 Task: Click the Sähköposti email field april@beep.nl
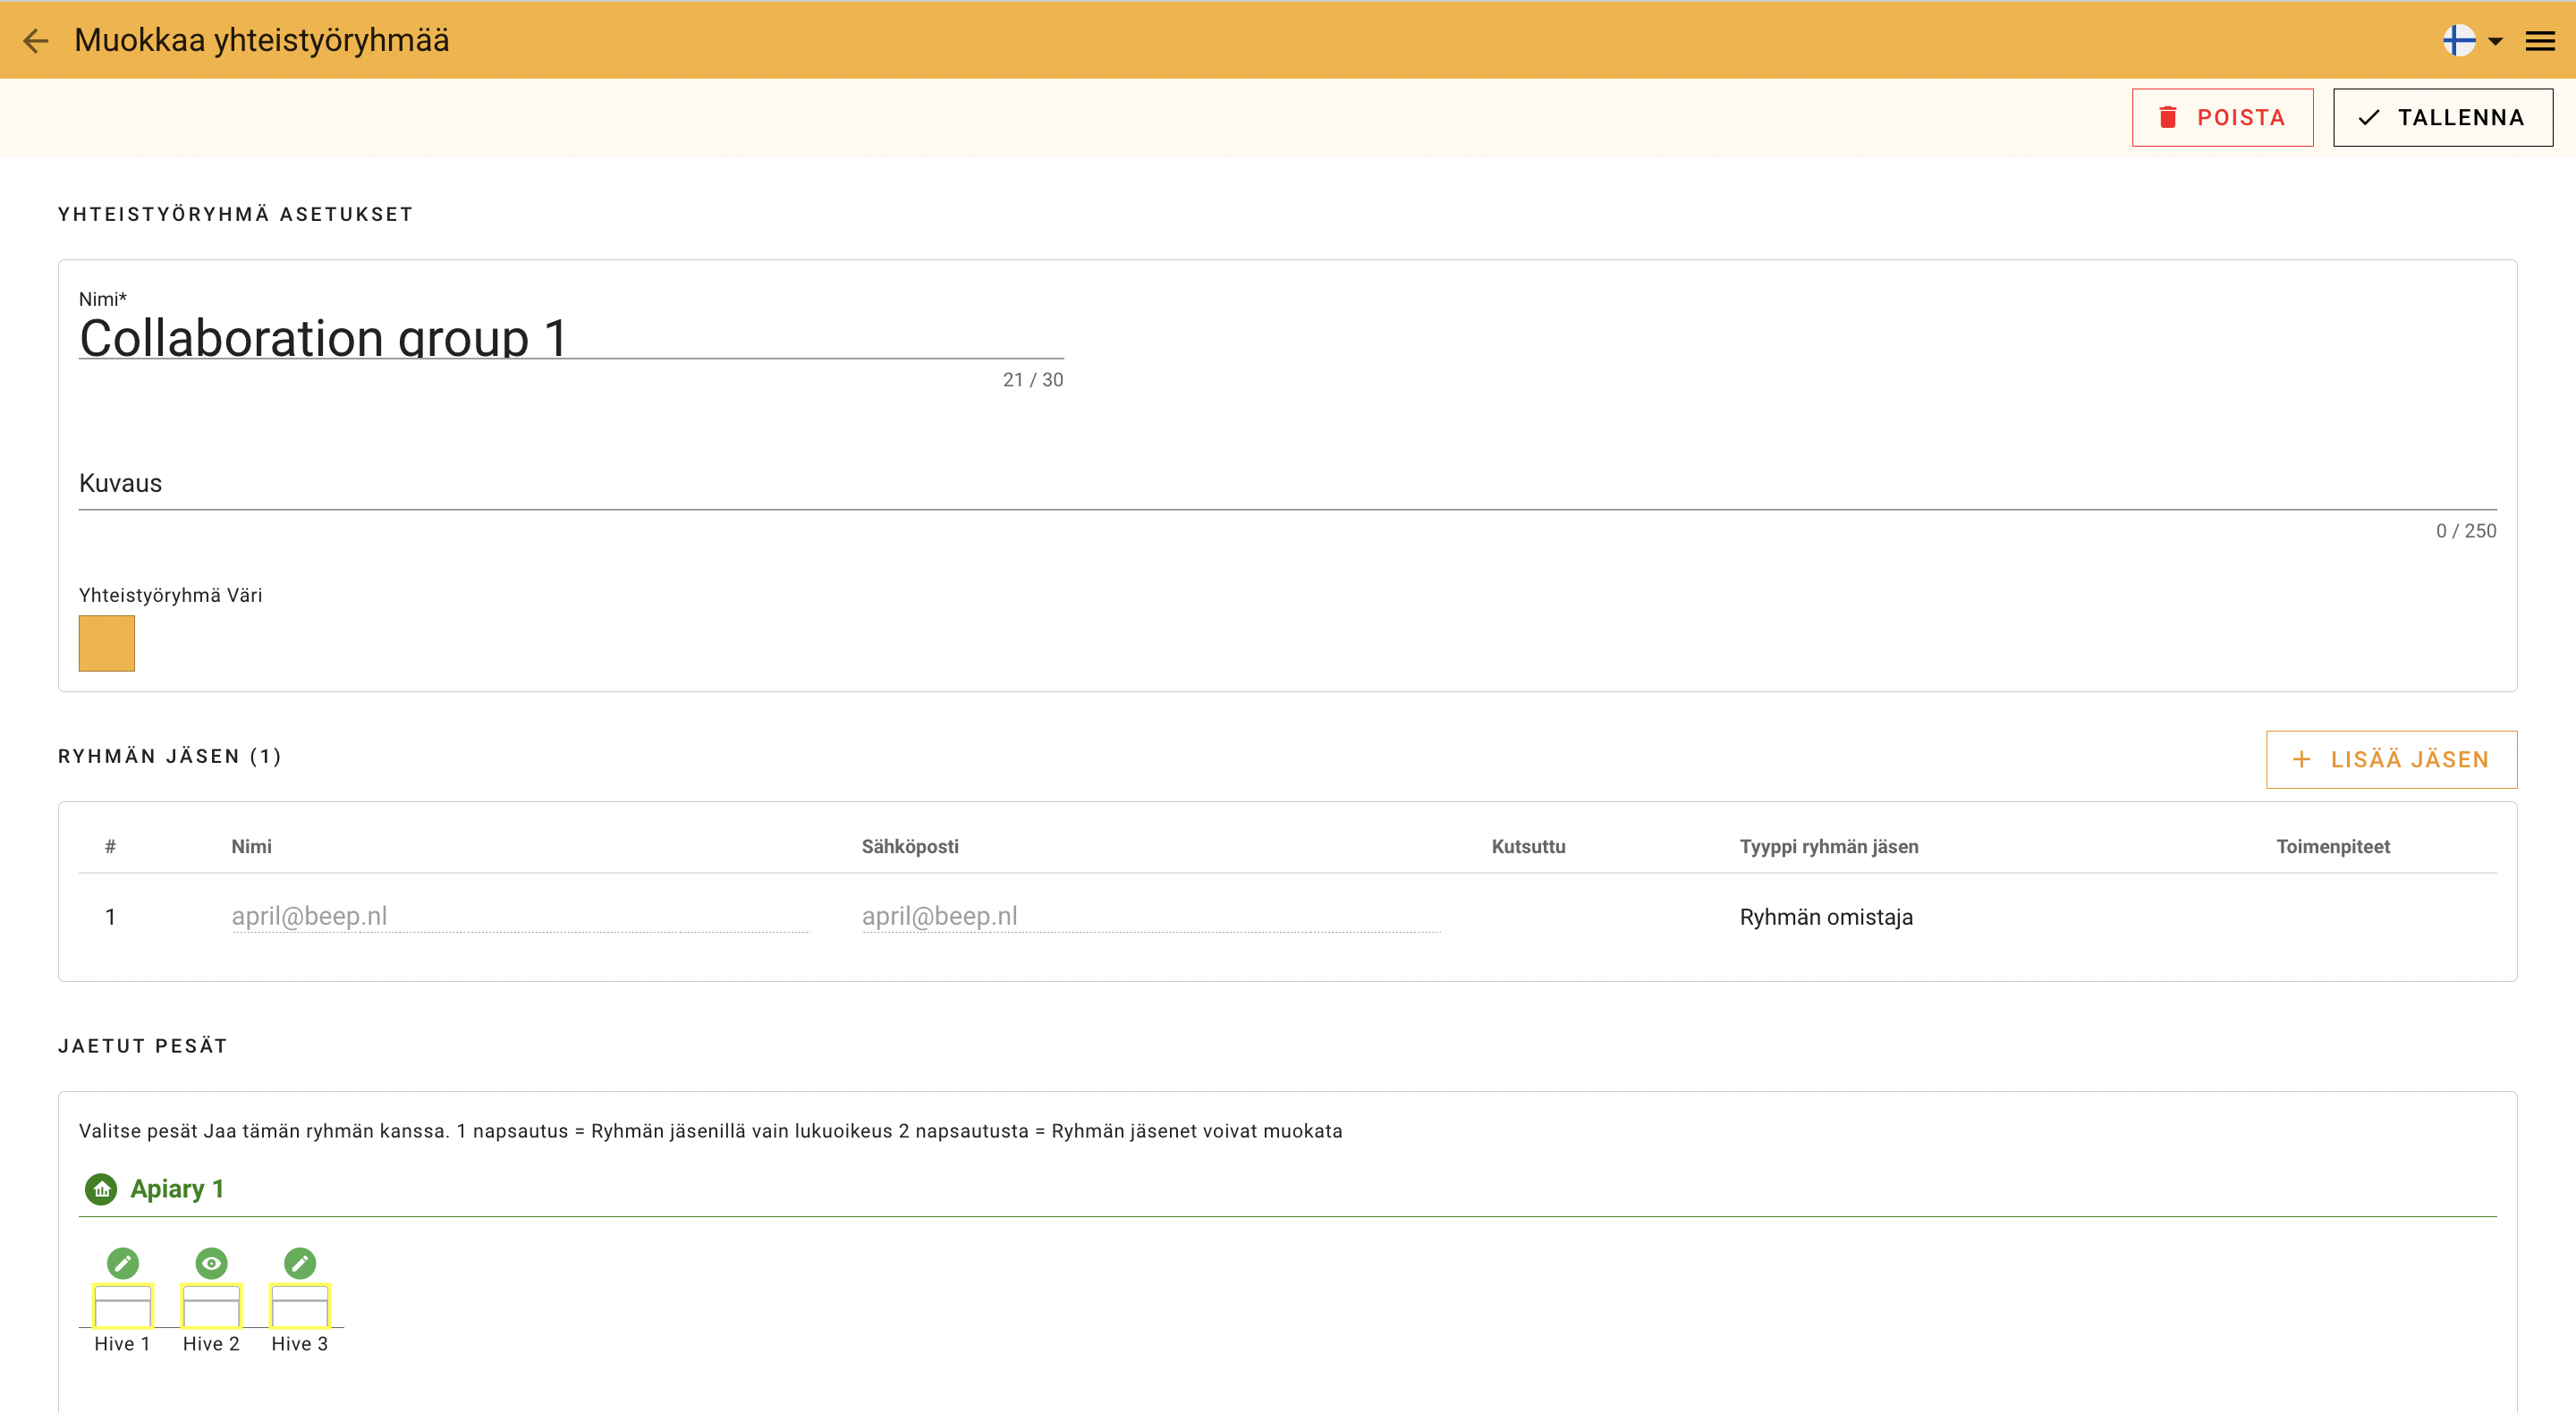click(x=1150, y=916)
